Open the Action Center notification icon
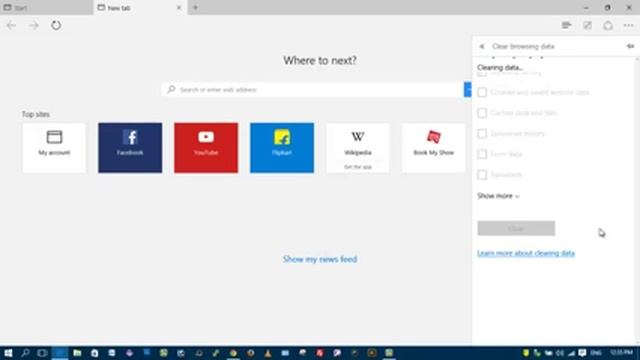 tap(582, 353)
